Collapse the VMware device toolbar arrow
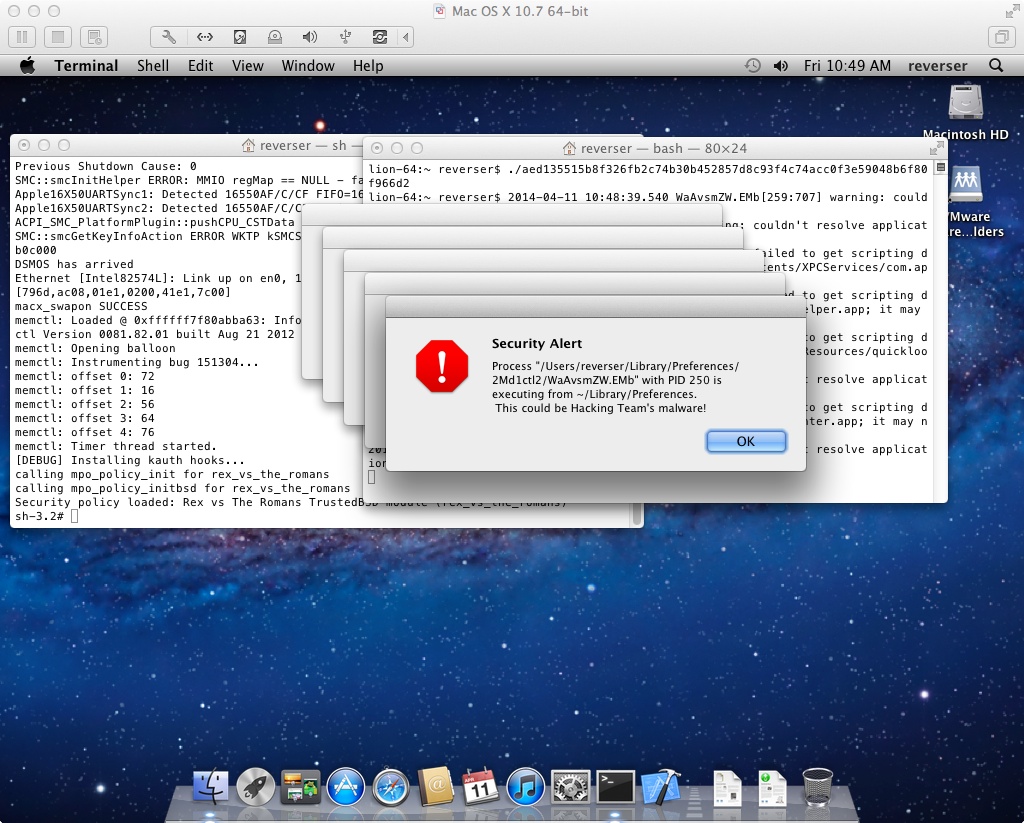The width and height of the screenshot is (1024, 823). (x=406, y=37)
